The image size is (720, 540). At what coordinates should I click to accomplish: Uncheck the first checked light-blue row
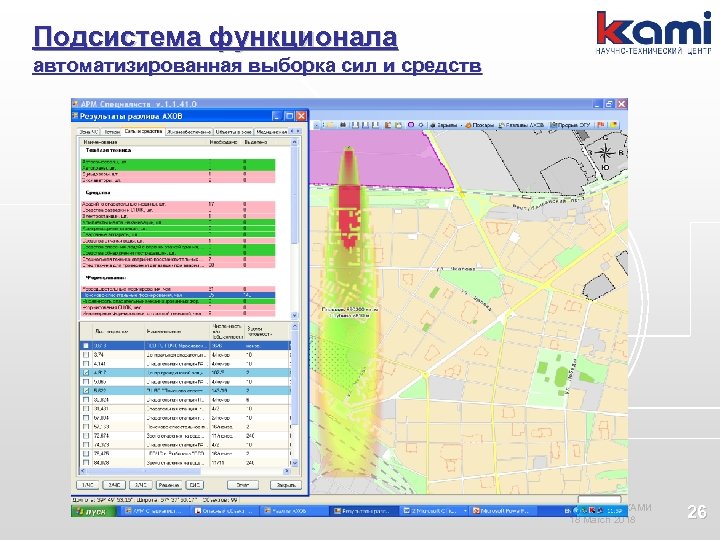coord(86,373)
